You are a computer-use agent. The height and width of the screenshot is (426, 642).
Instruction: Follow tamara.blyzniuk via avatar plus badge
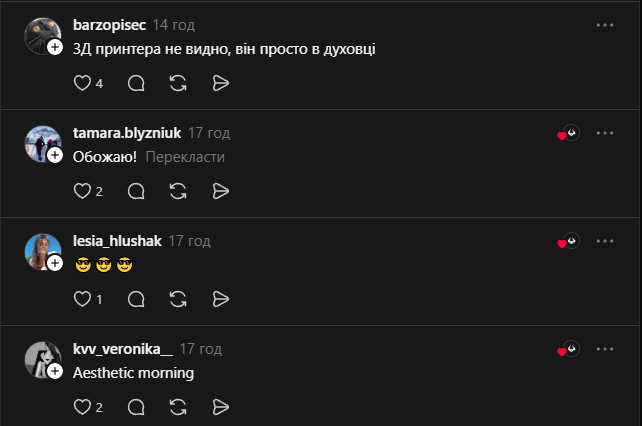55,155
